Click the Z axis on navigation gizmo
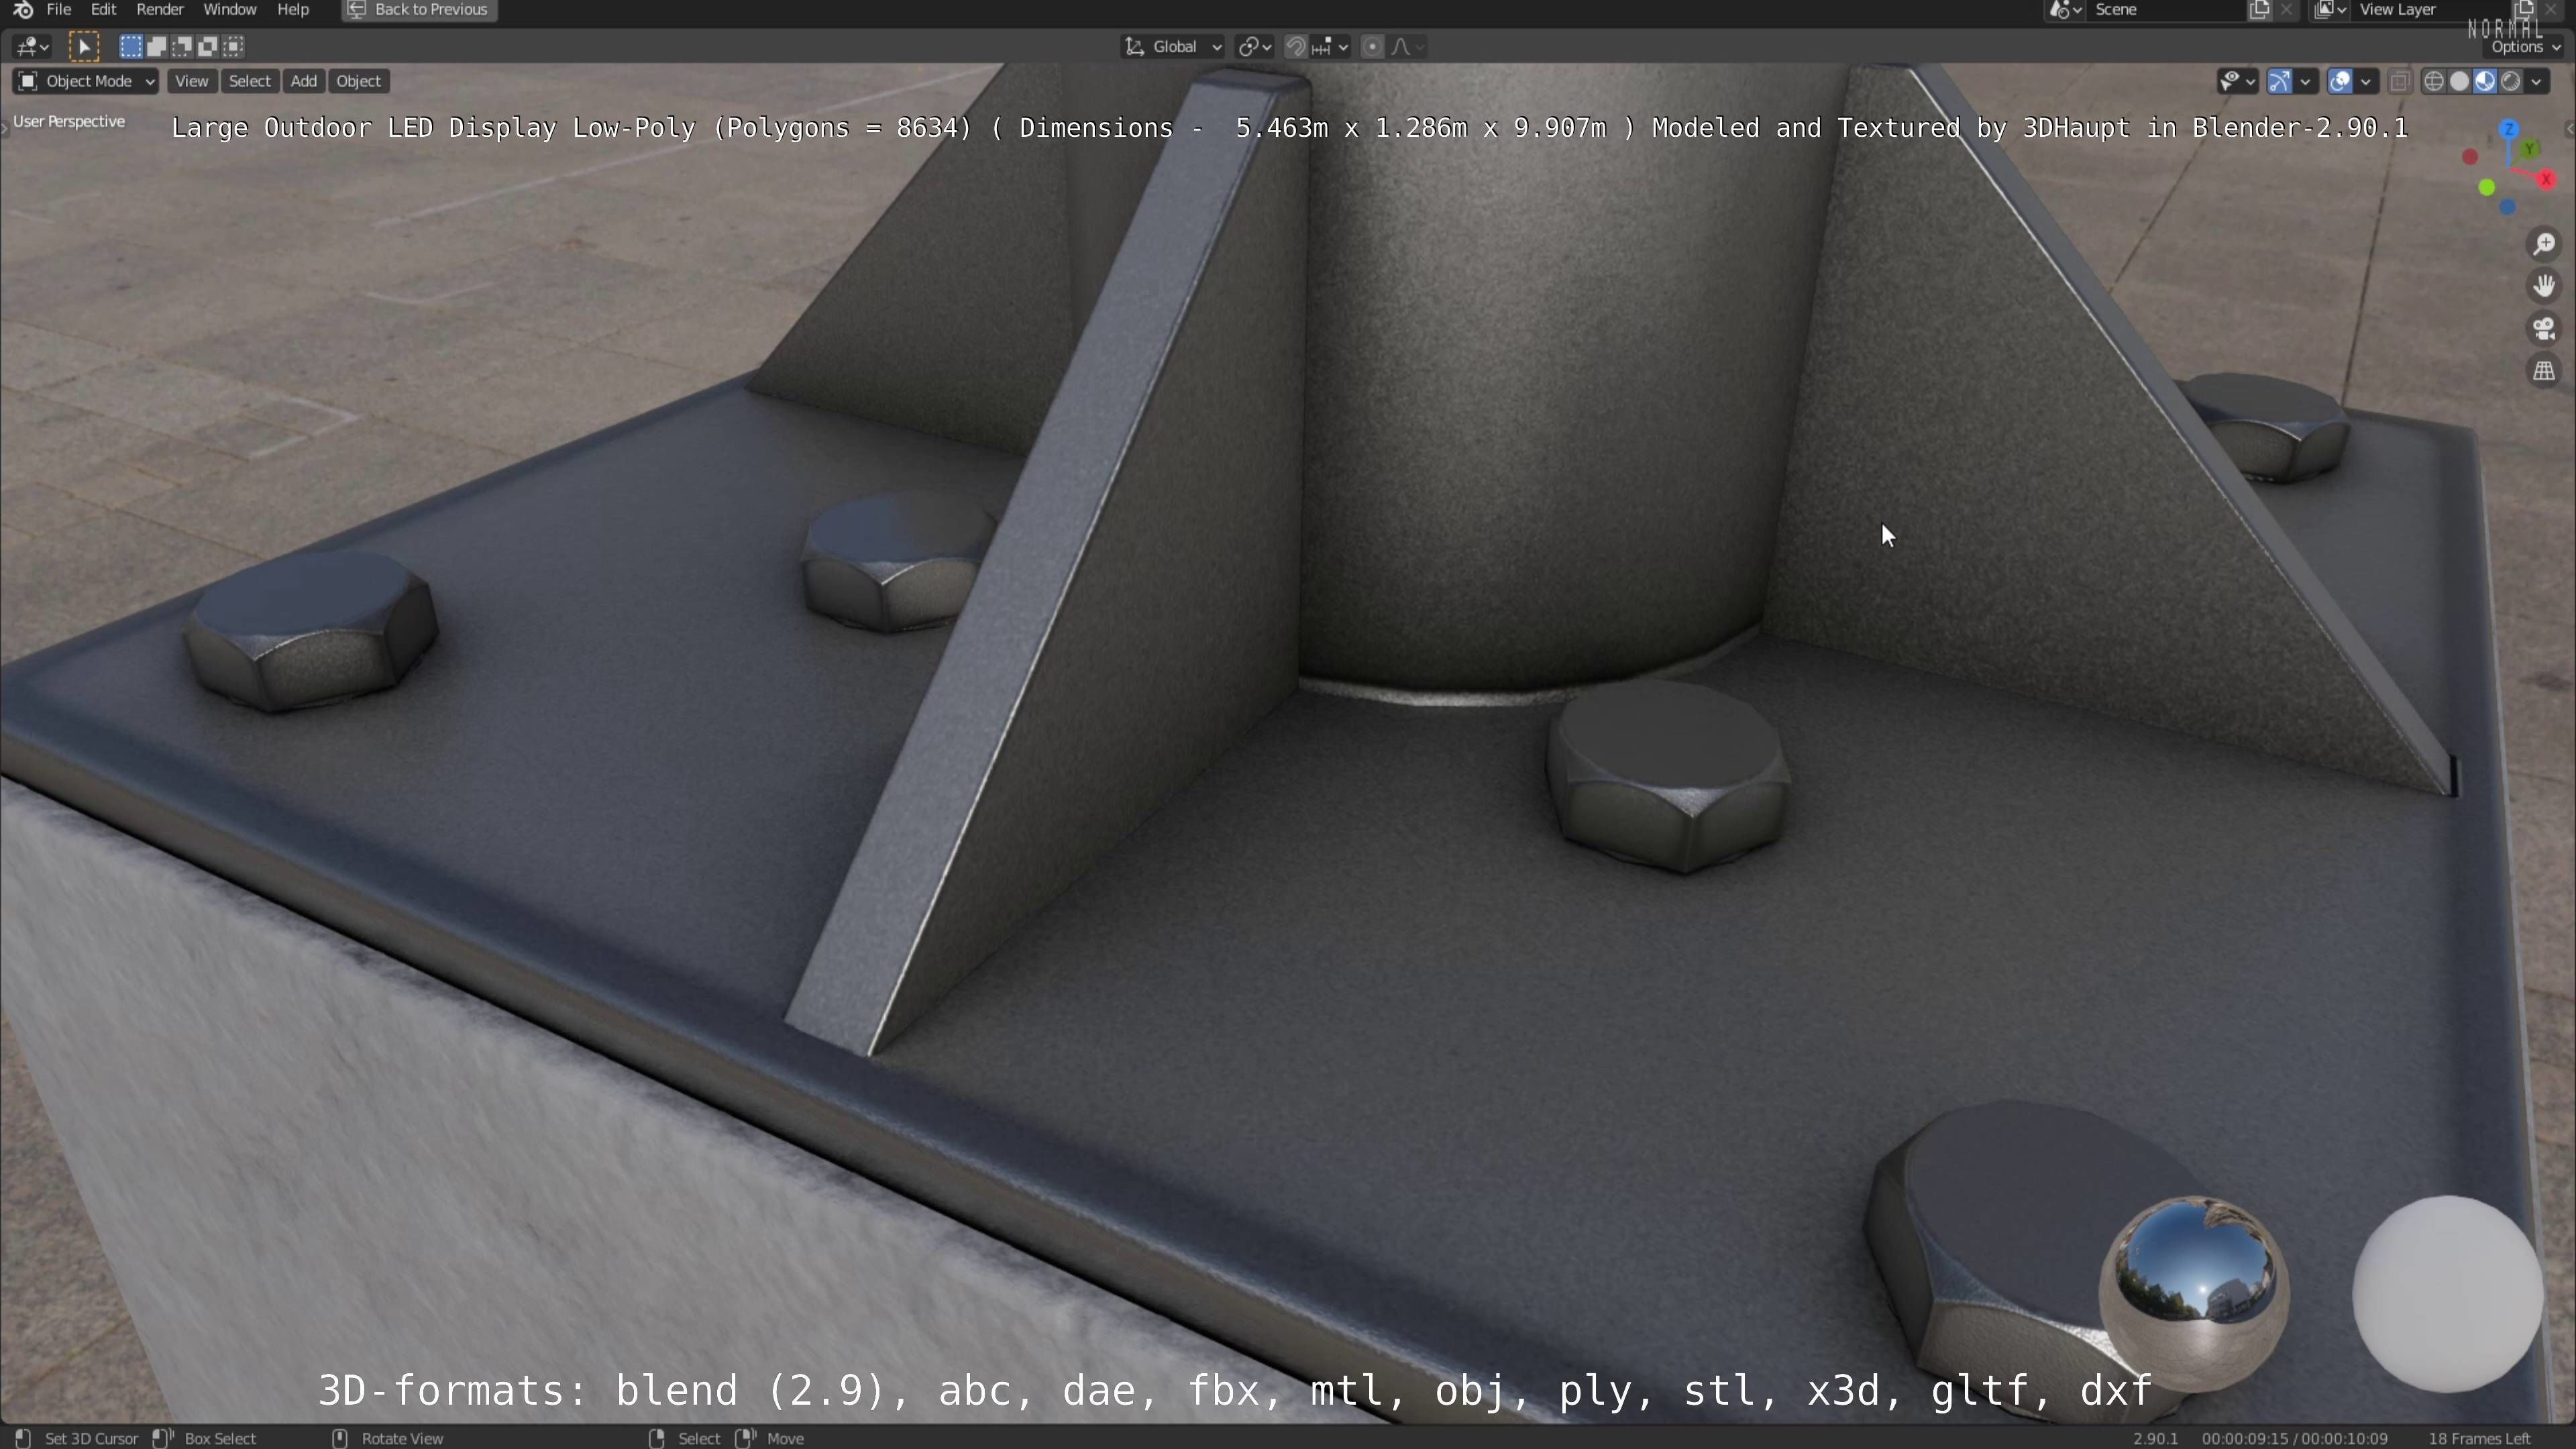The width and height of the screenshot is (2576, 1449). (x=2508, y=130)
